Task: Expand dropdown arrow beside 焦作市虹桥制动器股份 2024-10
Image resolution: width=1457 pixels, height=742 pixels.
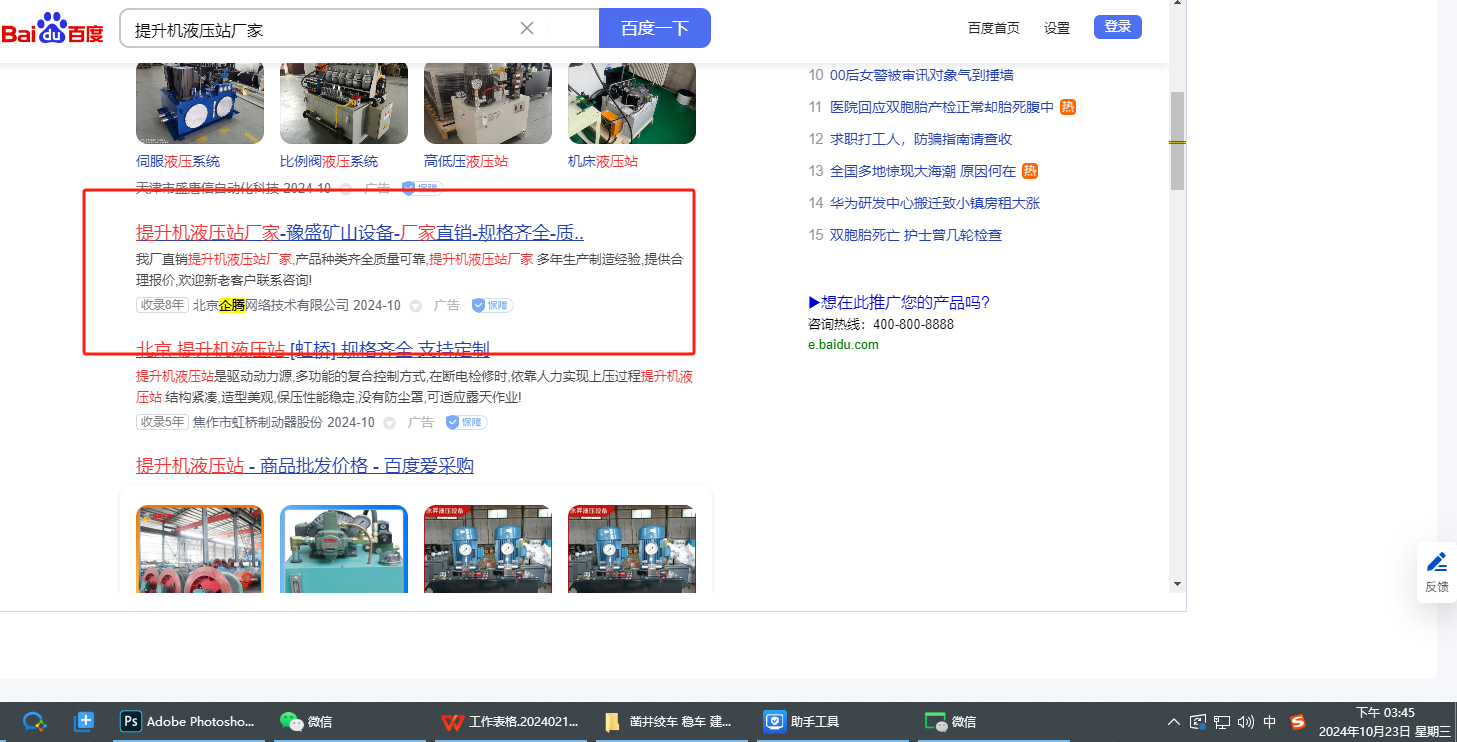Action: (x=390, y=423)
